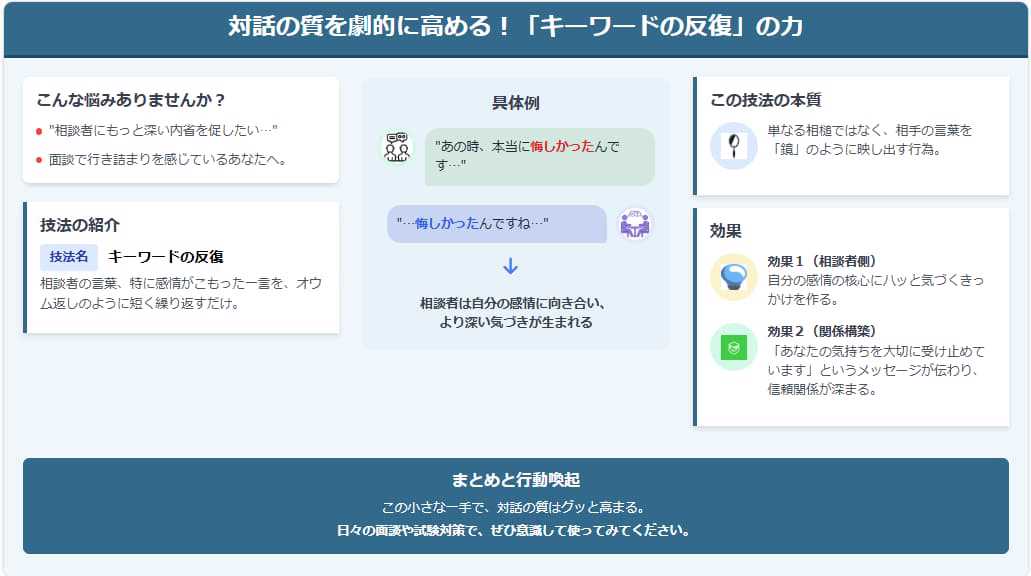Select the こんな悩みありませんか？ heading
1031x576 pixels.
click(131, 100)
